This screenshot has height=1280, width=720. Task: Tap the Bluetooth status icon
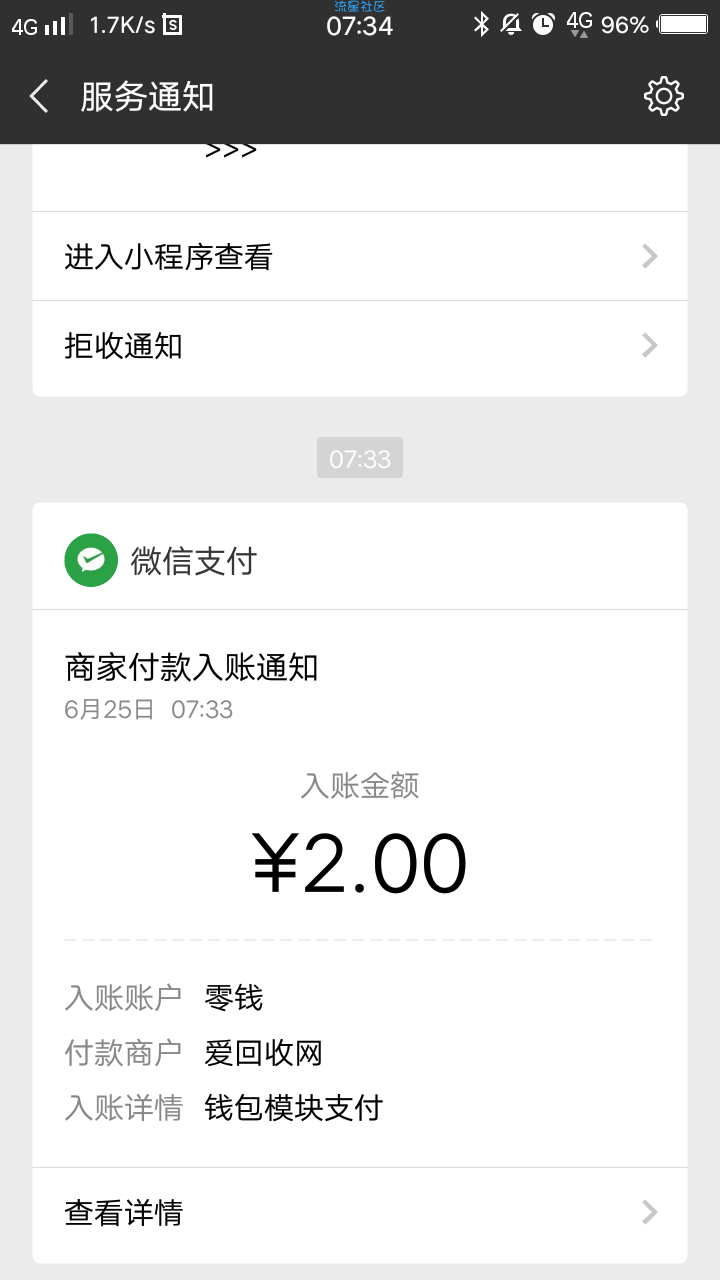(481, 24)
